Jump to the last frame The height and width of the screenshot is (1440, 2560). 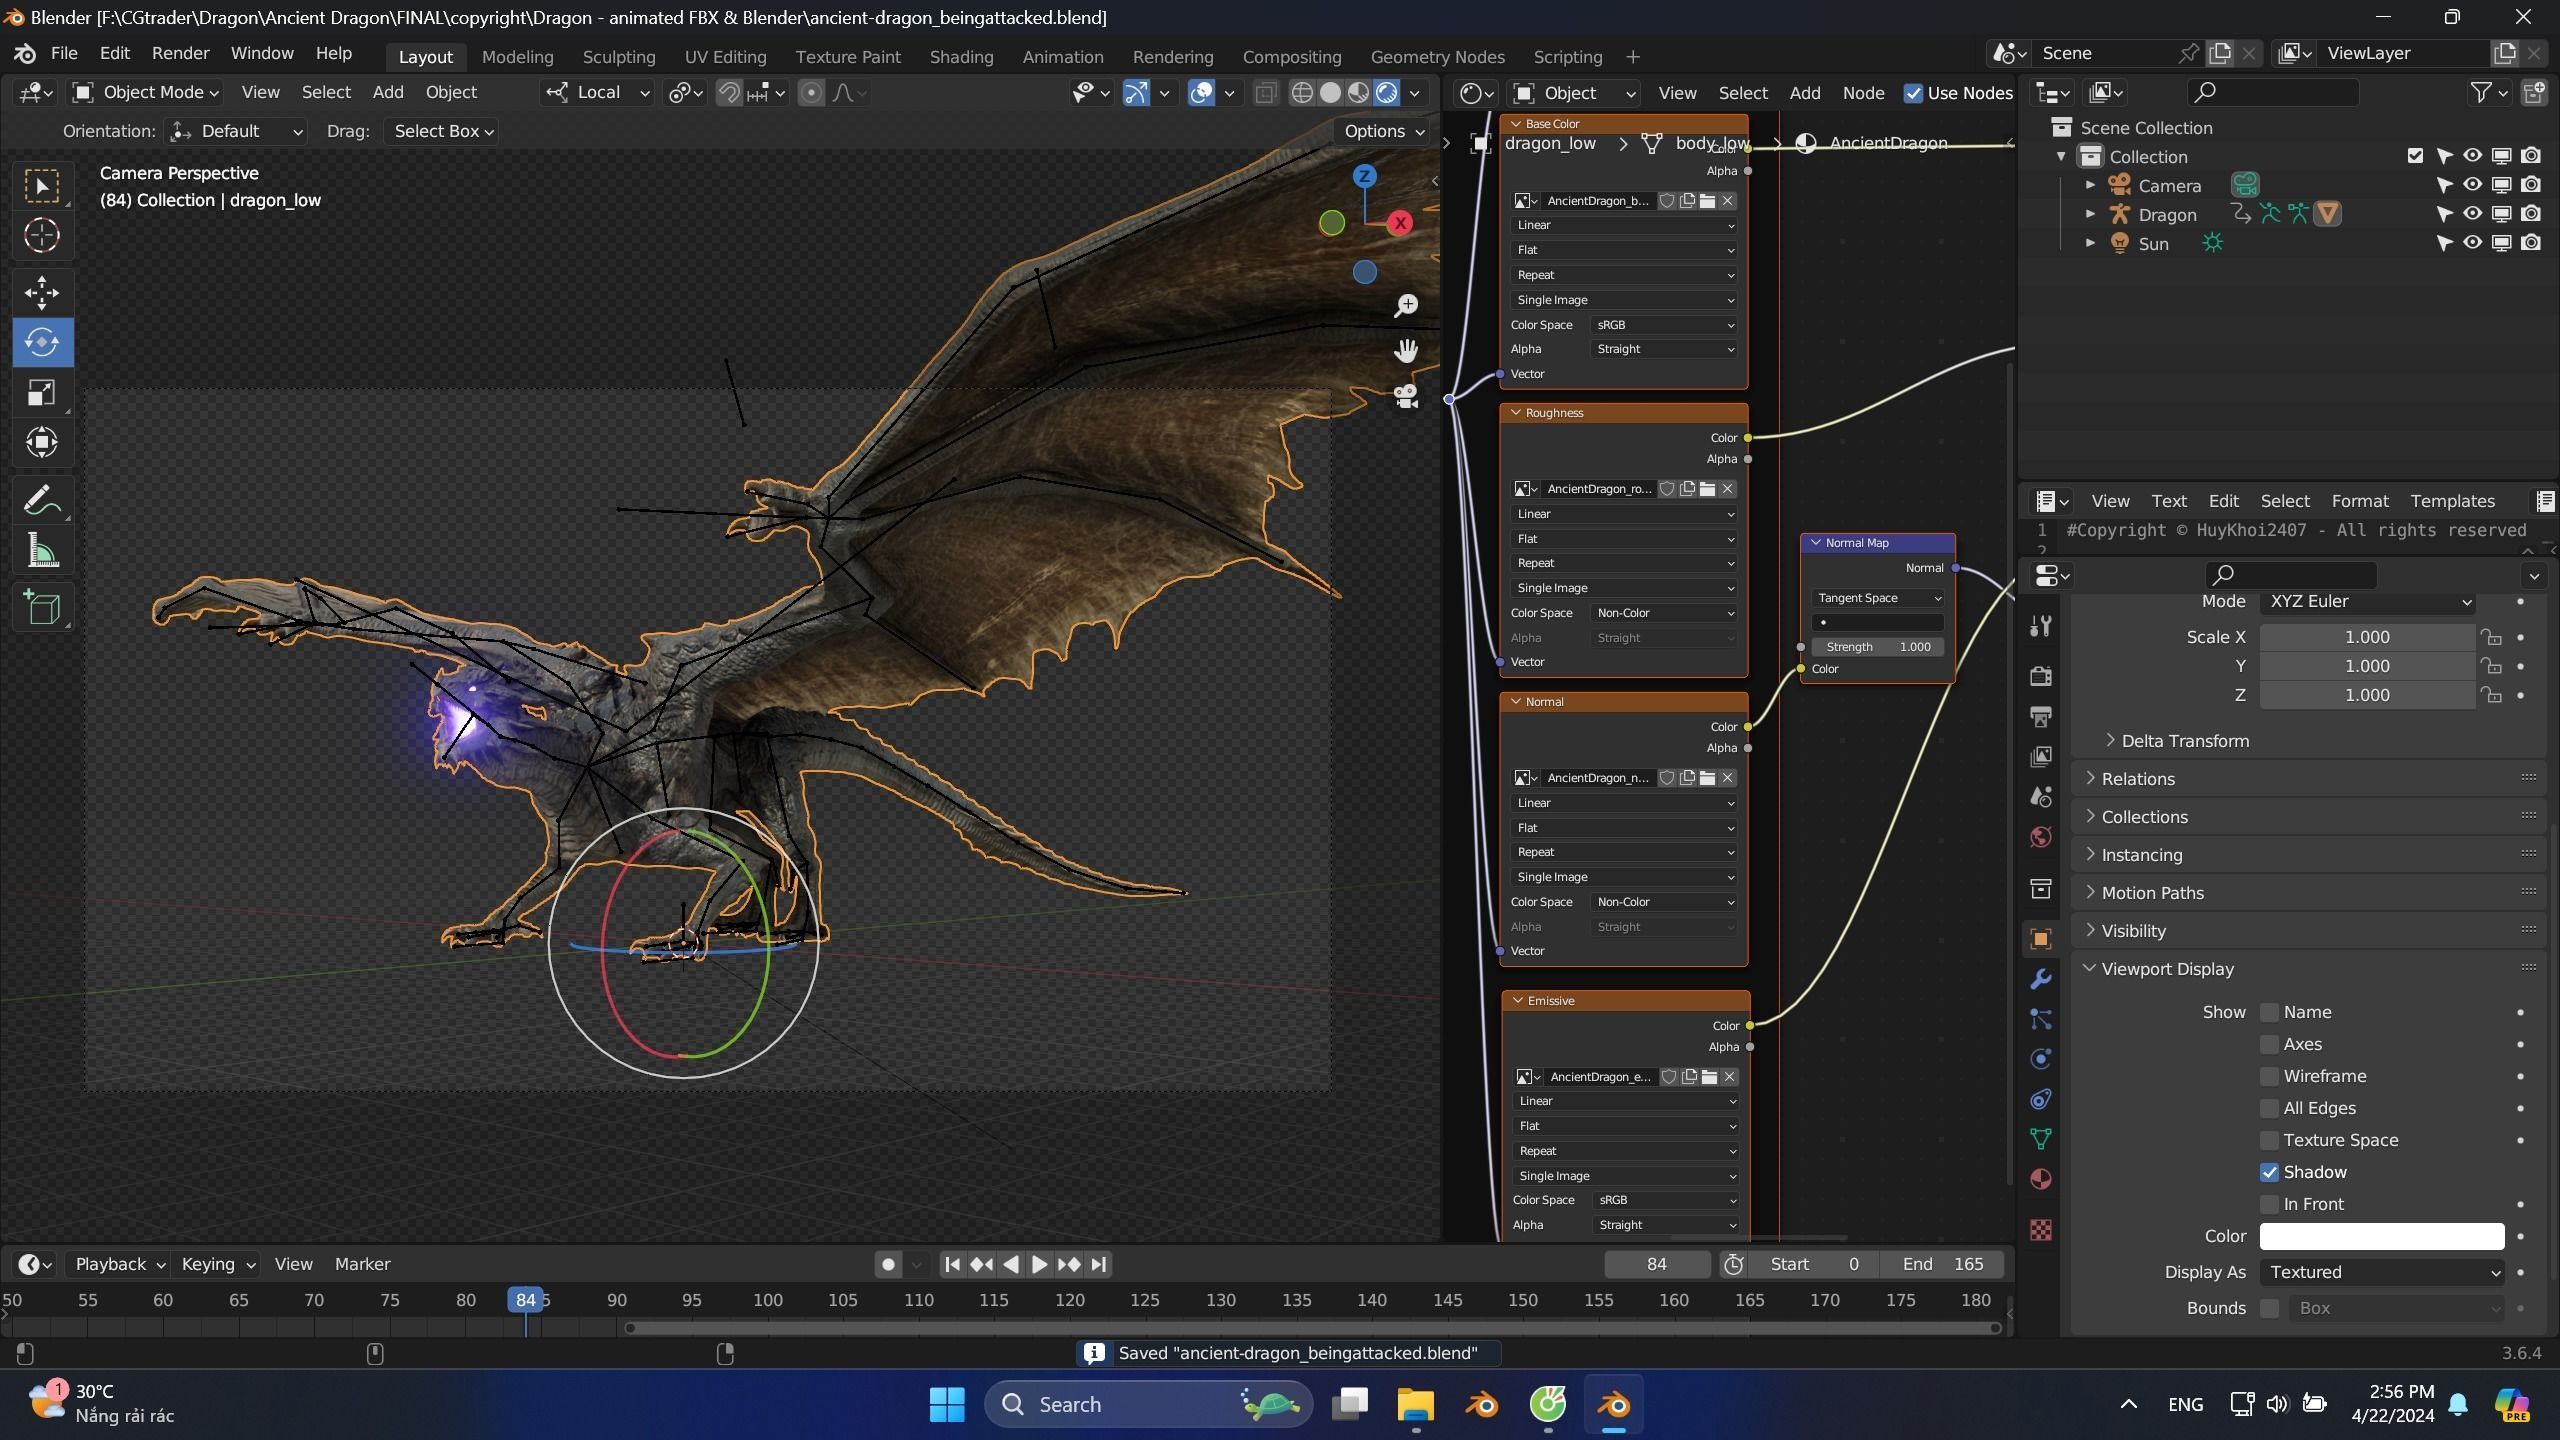click(x=1098, y=1265)
